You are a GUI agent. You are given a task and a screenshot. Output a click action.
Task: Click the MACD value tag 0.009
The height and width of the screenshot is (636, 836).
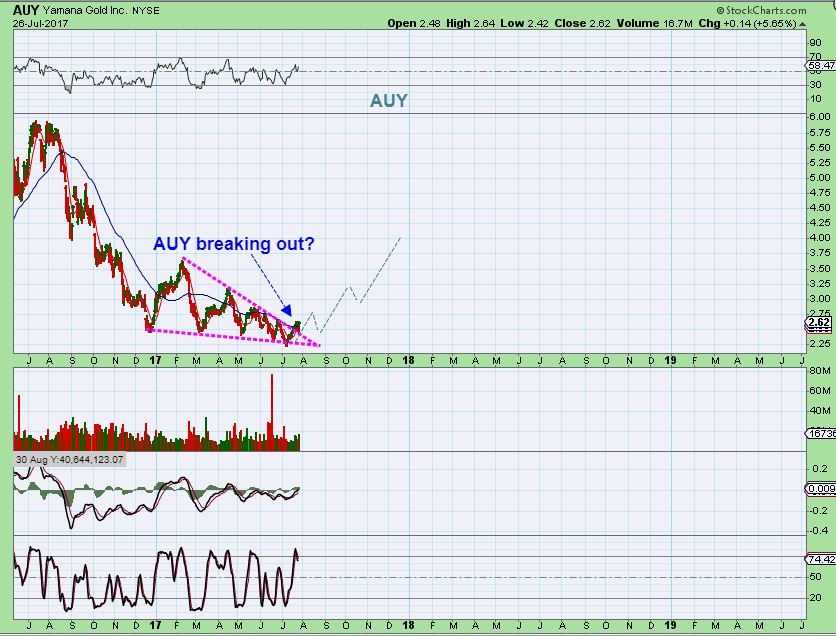click(821, 488)
